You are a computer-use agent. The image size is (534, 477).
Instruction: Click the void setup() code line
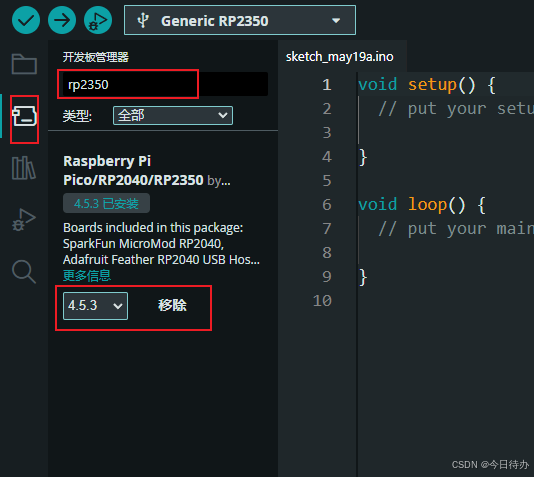click(427, 85)
